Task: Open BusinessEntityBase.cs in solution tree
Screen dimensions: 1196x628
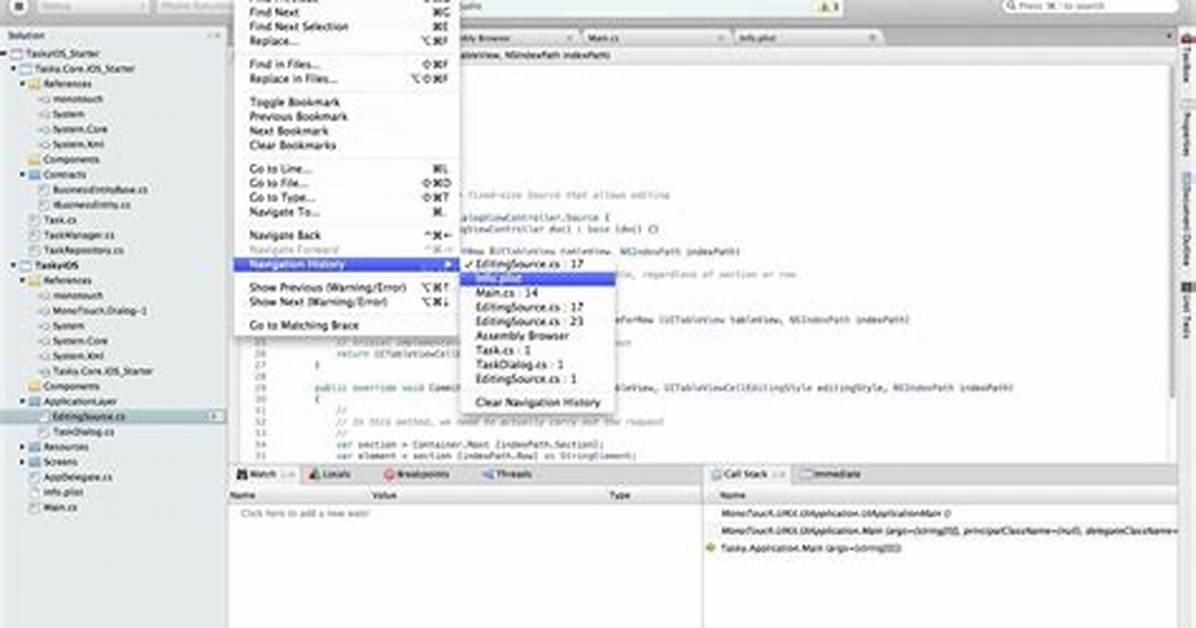Action: point(99,190)
